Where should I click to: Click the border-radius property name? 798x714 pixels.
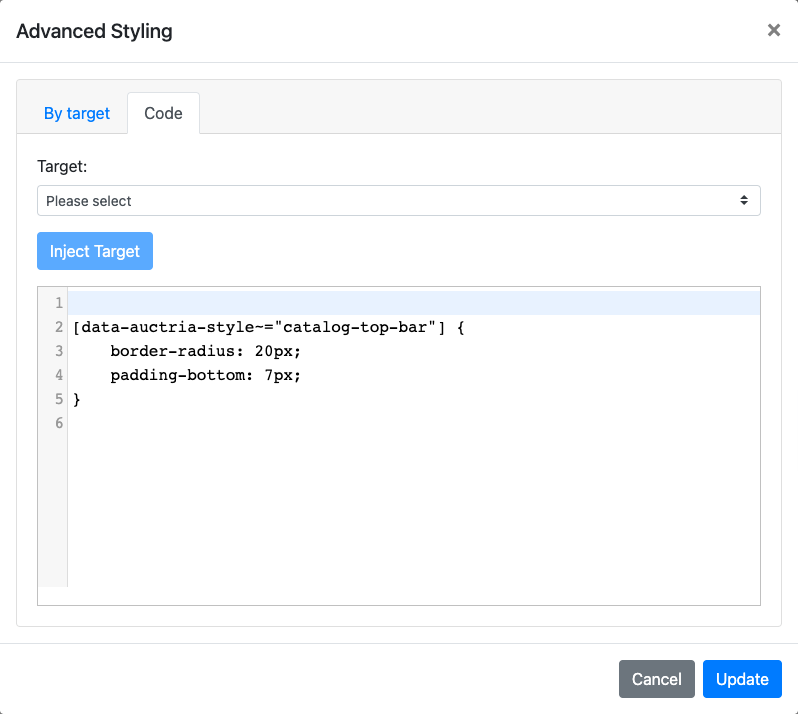point(164,351)
